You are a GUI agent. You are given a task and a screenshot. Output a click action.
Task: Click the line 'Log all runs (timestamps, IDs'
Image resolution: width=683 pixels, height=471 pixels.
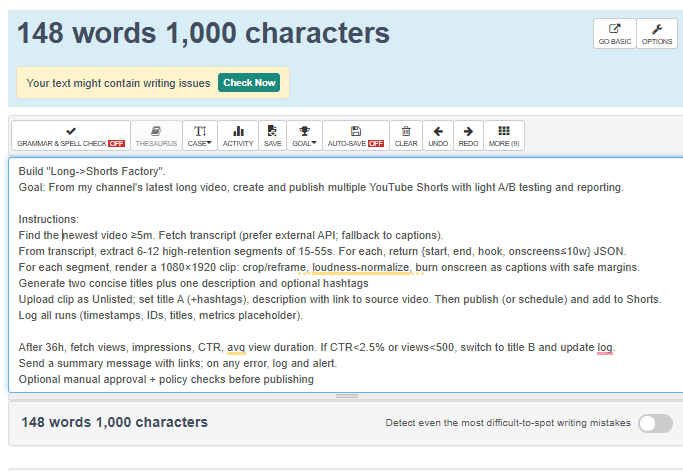tap(160, 315)
